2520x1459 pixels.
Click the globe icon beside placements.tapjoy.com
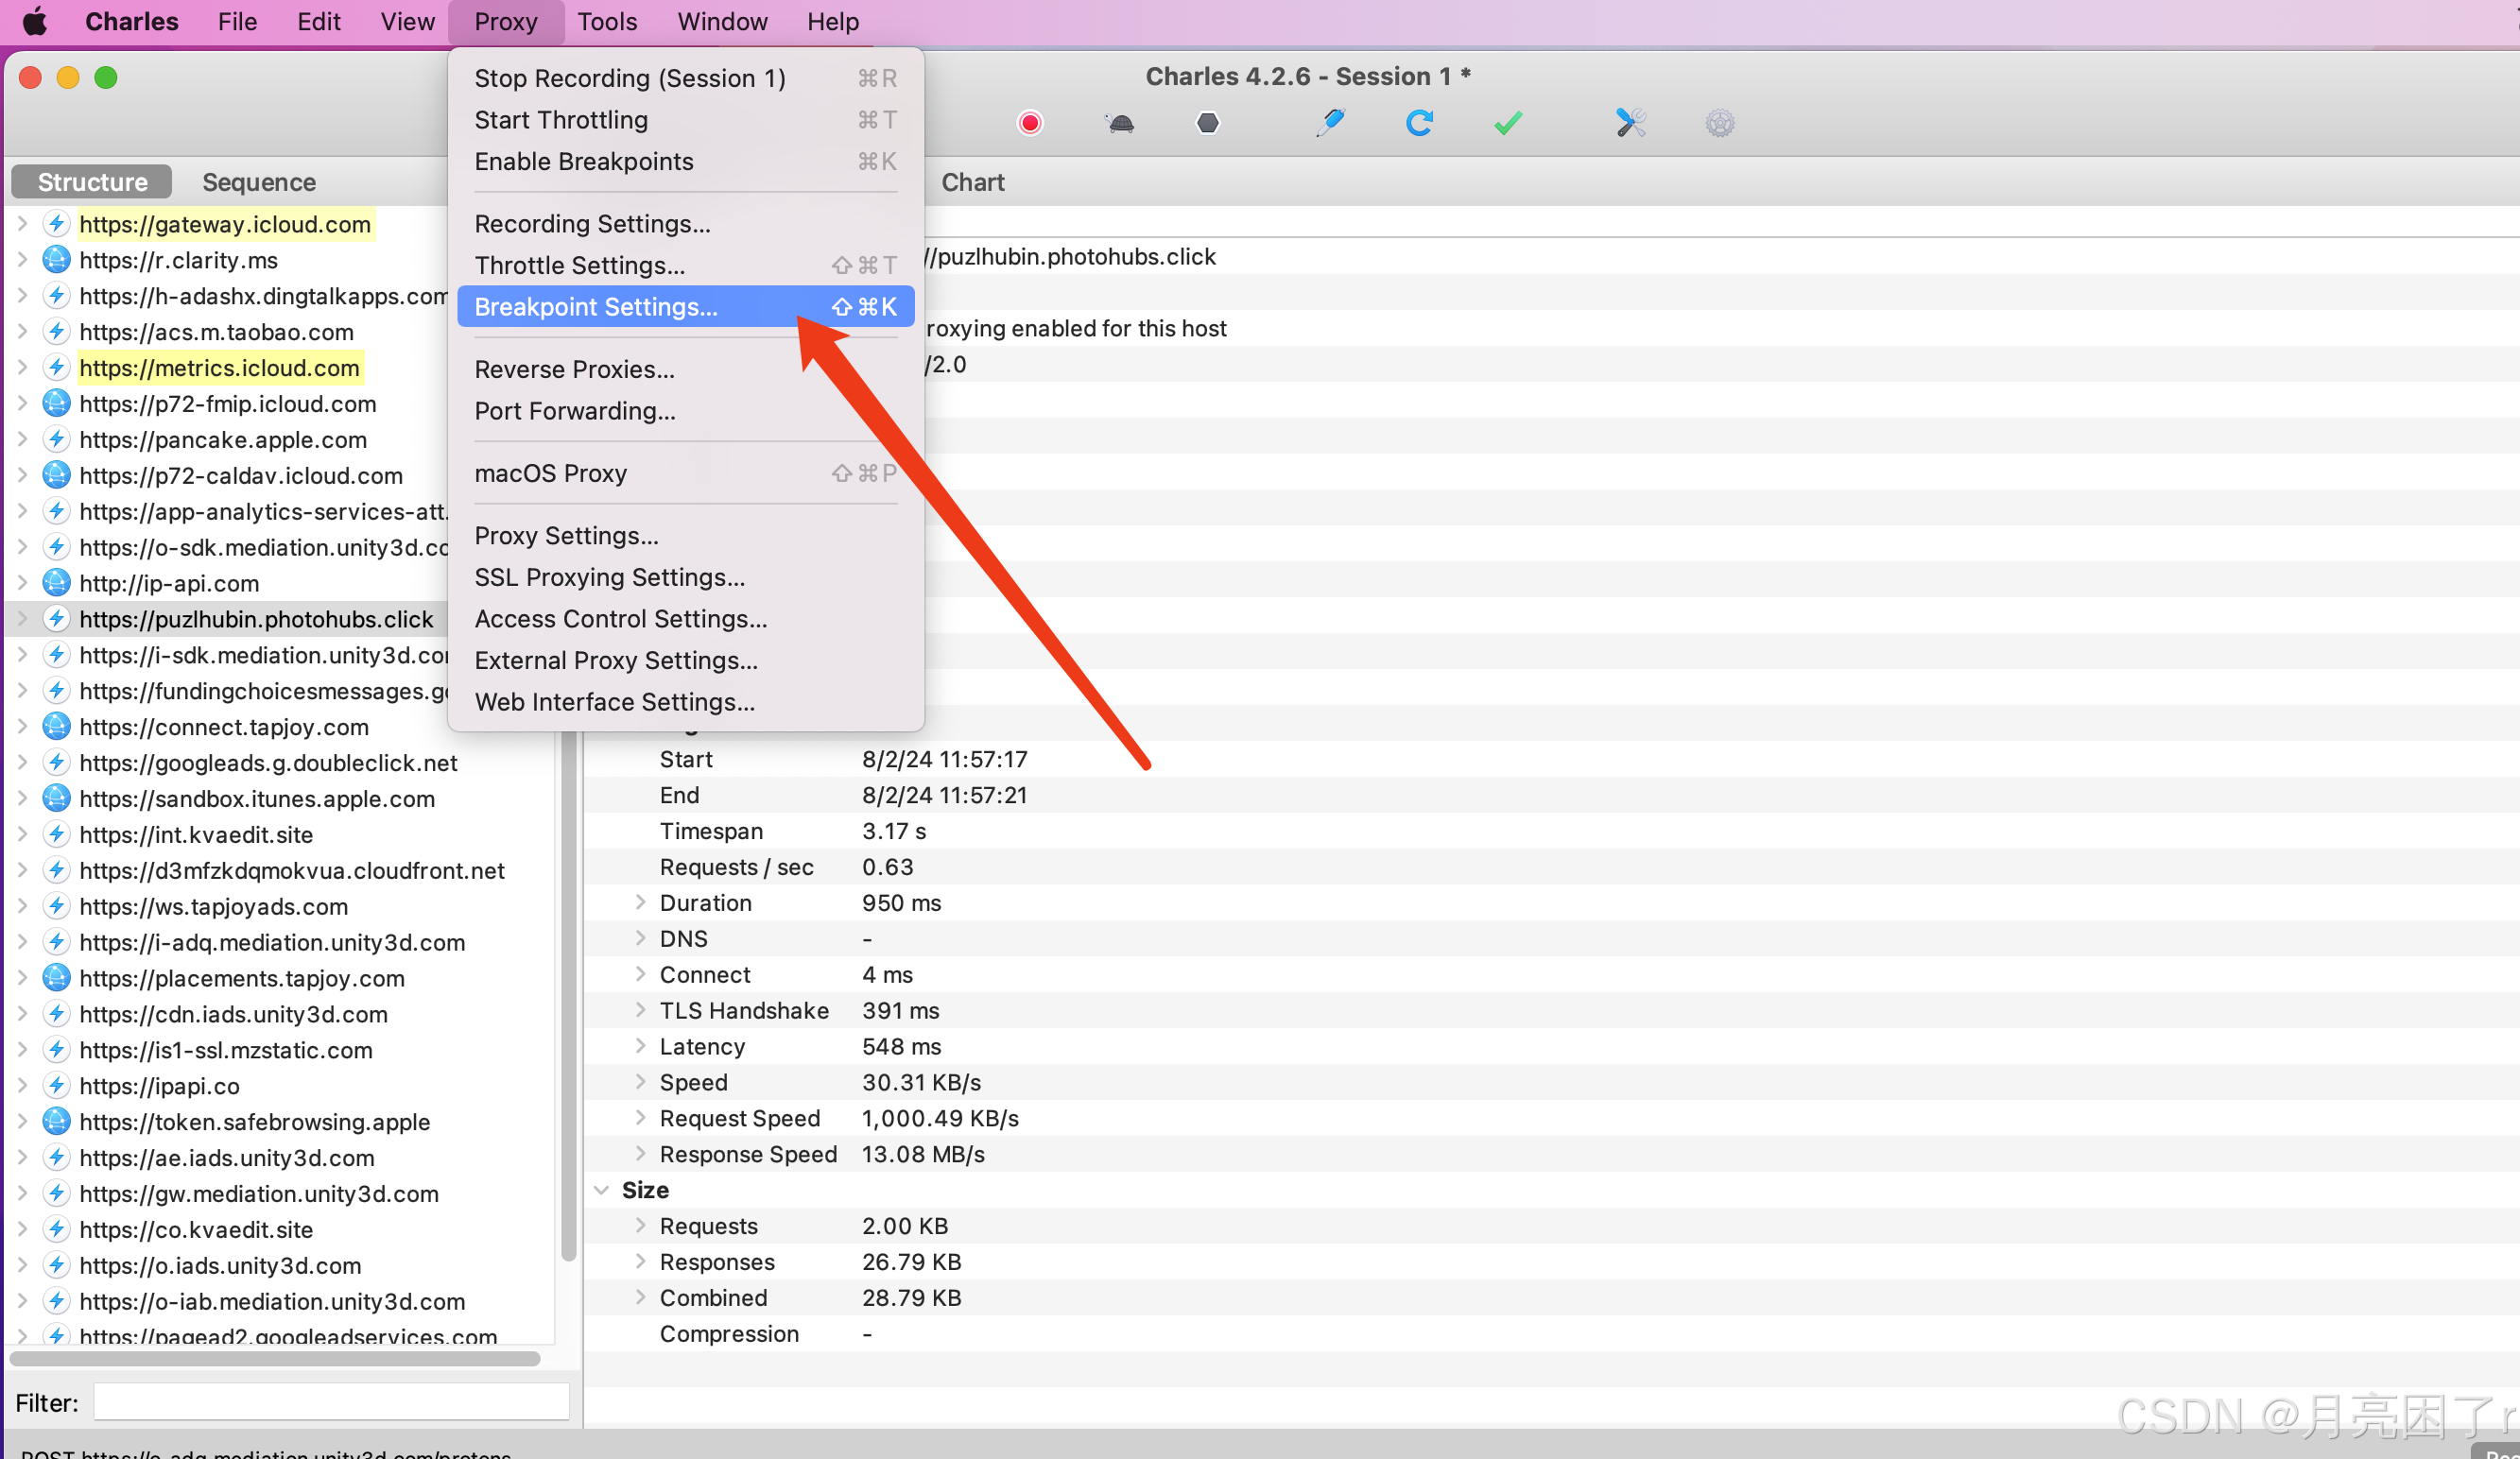coord(57,978)
